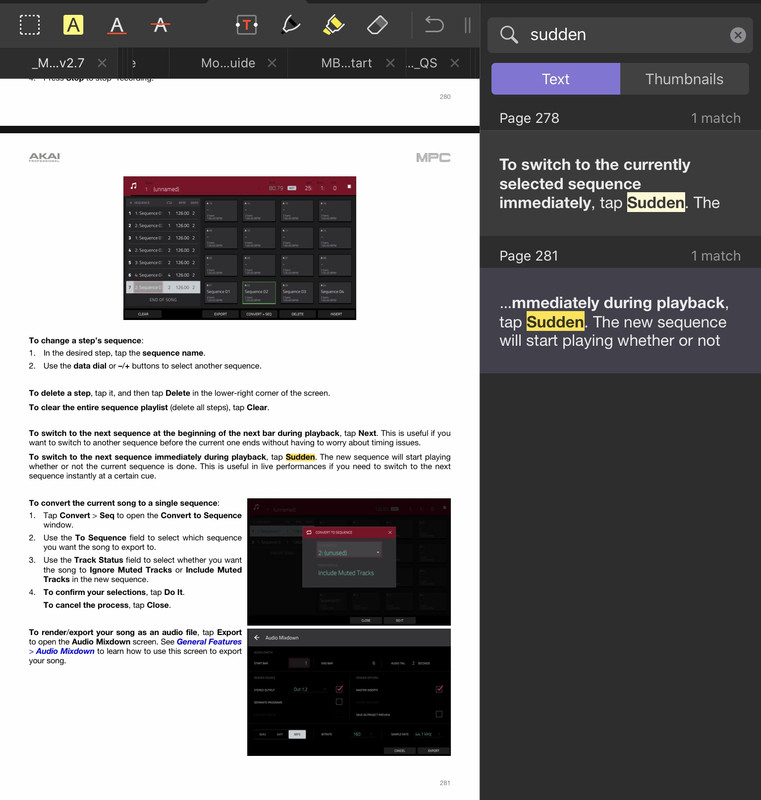Open the MB...tart document tab
Screen dimensions: 761x800
point(346,63)
